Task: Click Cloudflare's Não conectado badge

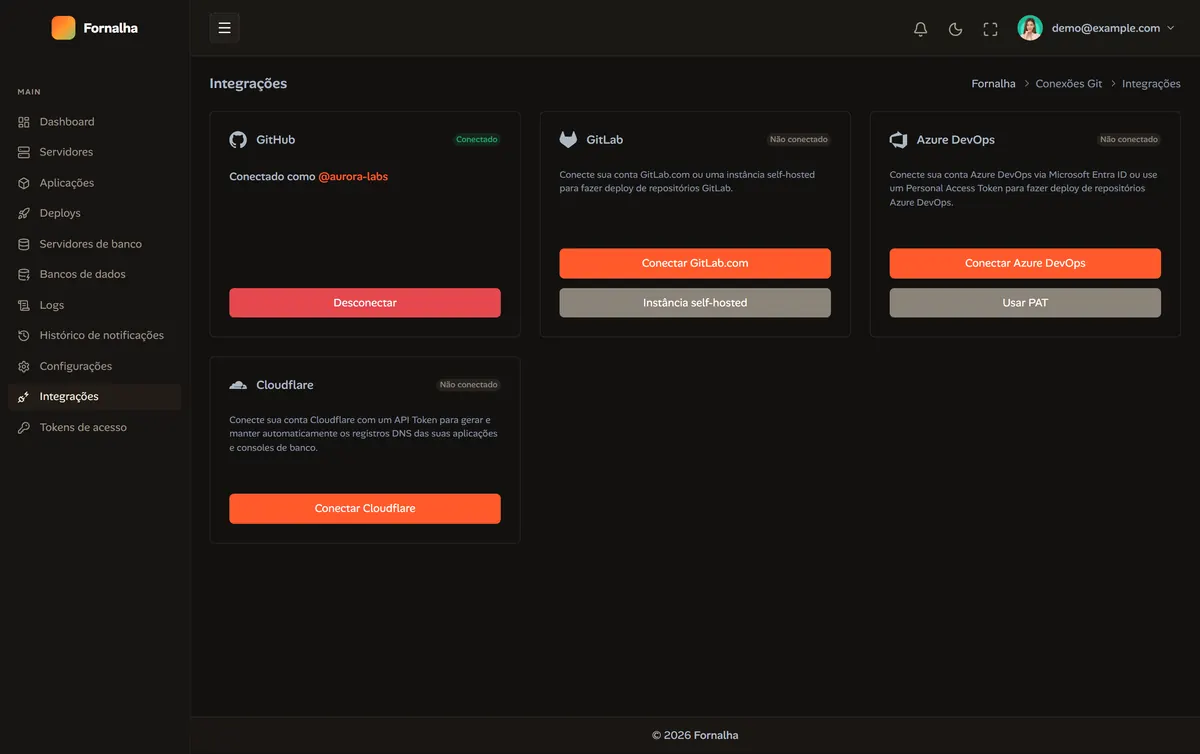Action: pyautogui.click(x=469, y=385)
